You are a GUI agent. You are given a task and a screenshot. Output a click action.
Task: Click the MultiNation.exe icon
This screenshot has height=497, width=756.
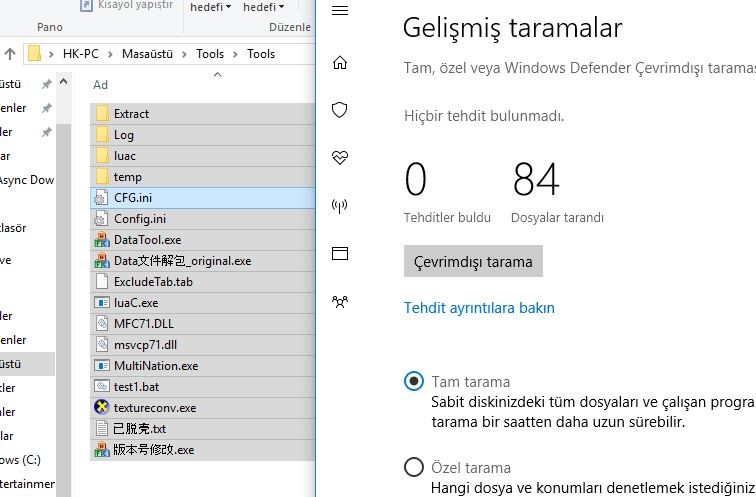[102, 365]
